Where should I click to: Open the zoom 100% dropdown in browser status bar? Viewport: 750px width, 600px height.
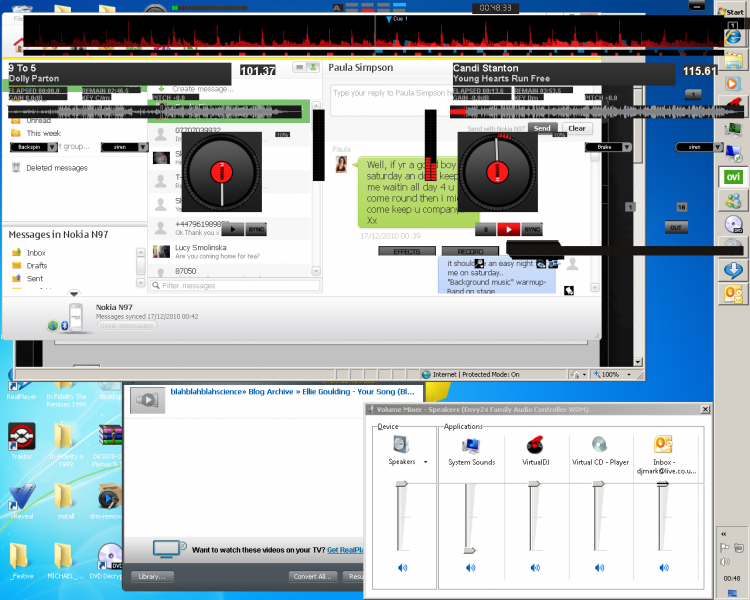click(x=629, y=375)
